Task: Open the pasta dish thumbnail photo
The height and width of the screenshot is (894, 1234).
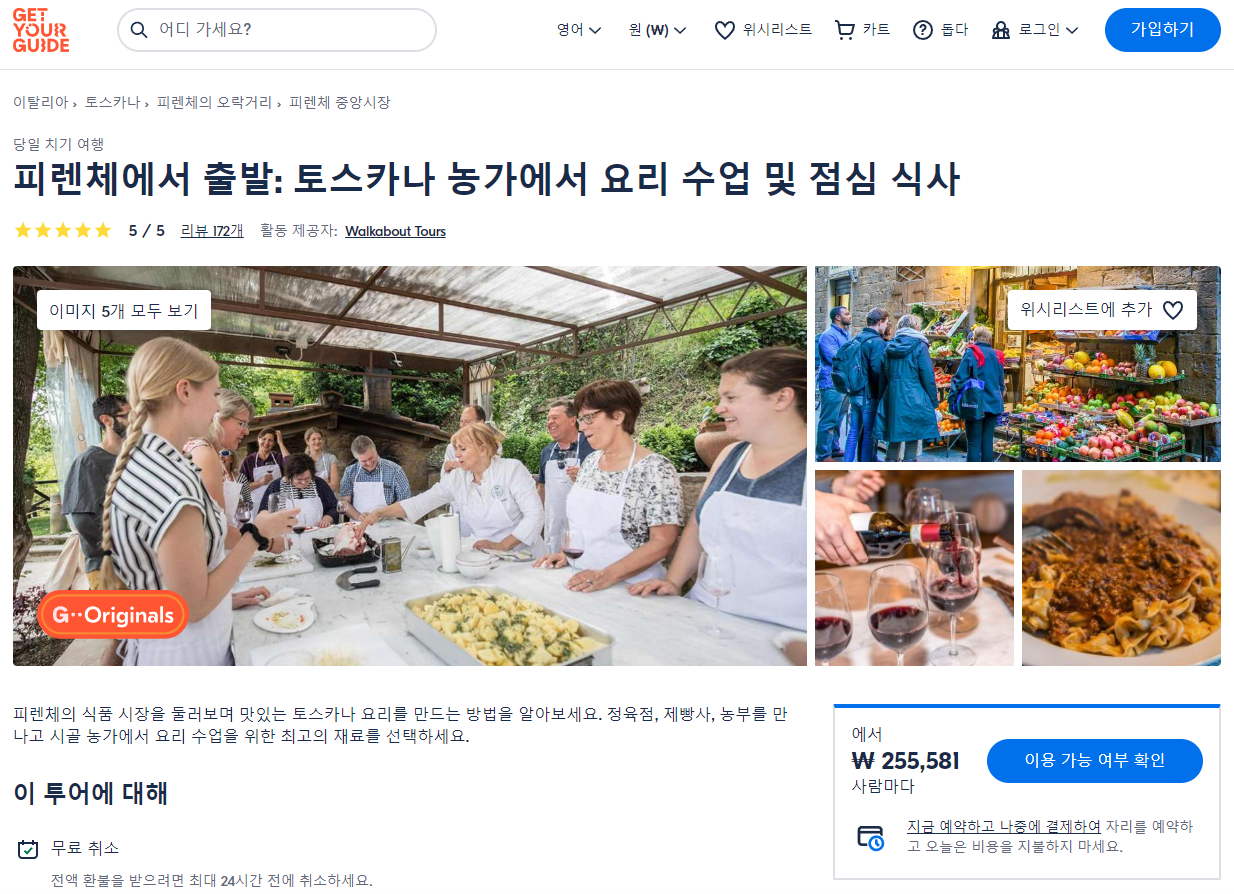Action: point(1121,568)
